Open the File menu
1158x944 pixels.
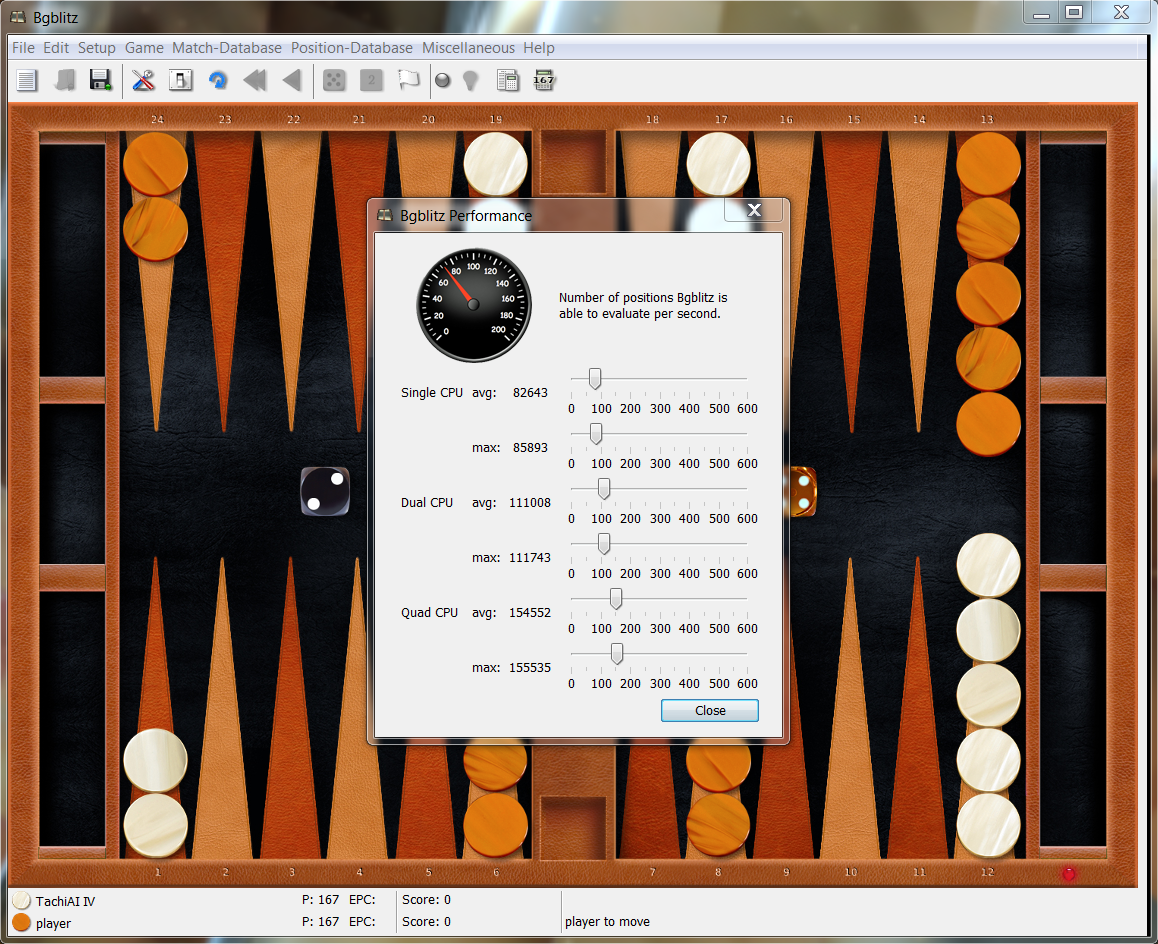pos(23,48)
